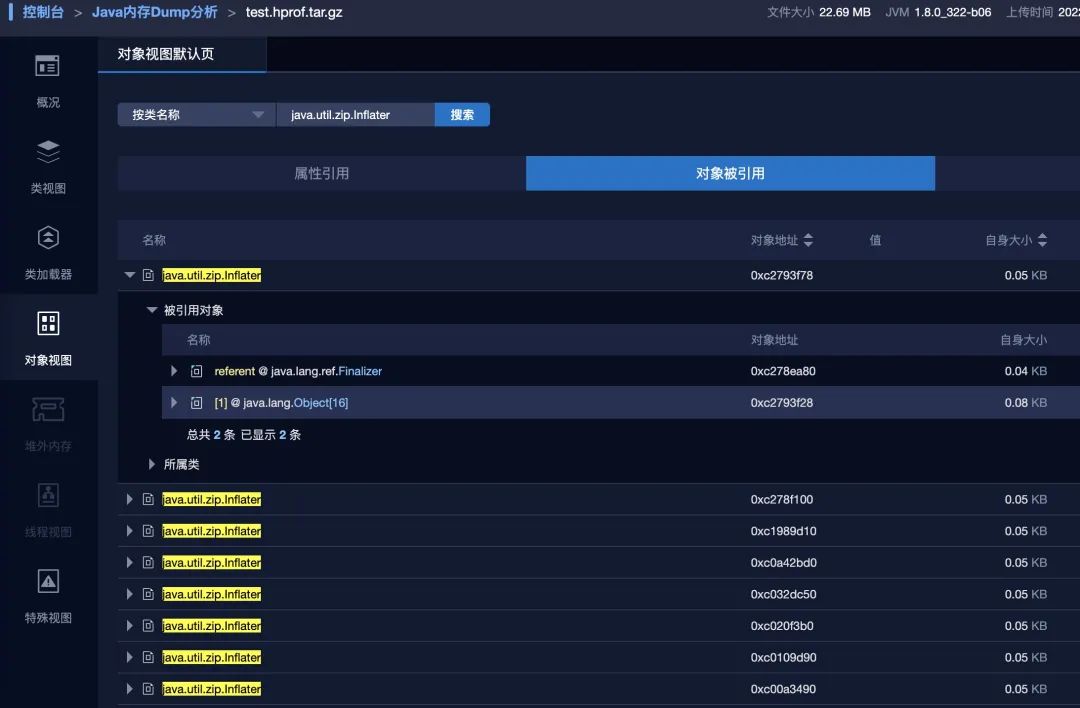Click object icon of Inflater row 0xc278f100
1080x708 pixels.
148,499
